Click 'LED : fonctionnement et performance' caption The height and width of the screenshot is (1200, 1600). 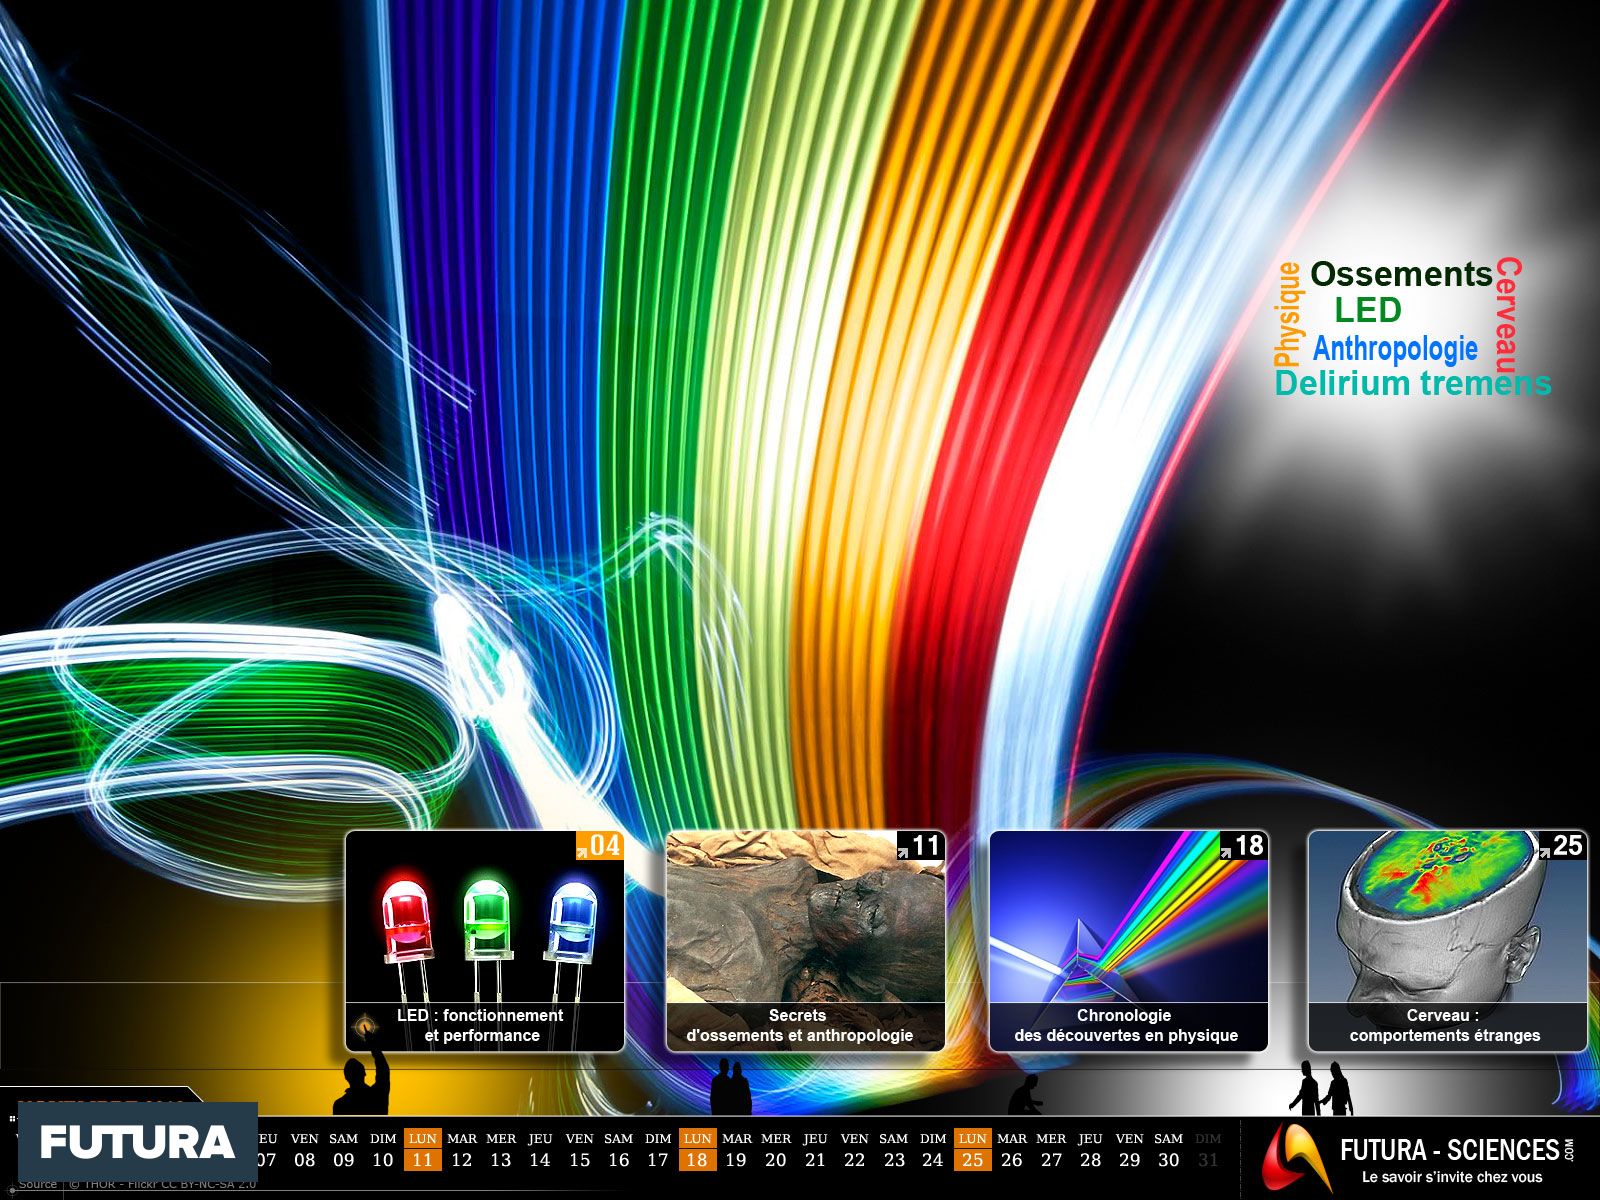pos(481,1025)
